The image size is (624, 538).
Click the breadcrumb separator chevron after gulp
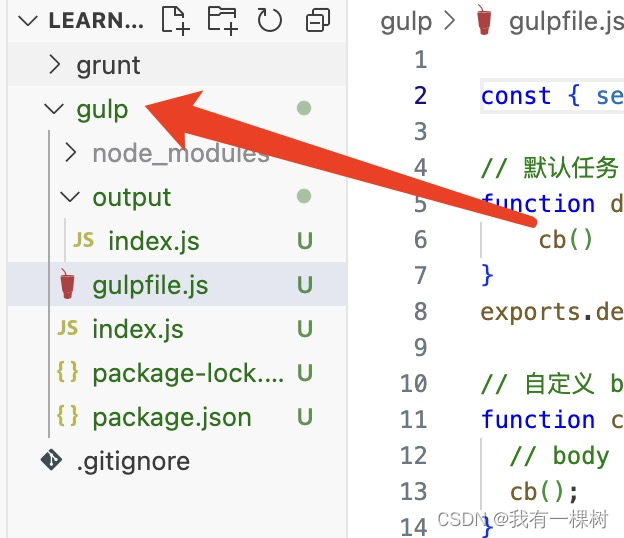click(449, 20)
